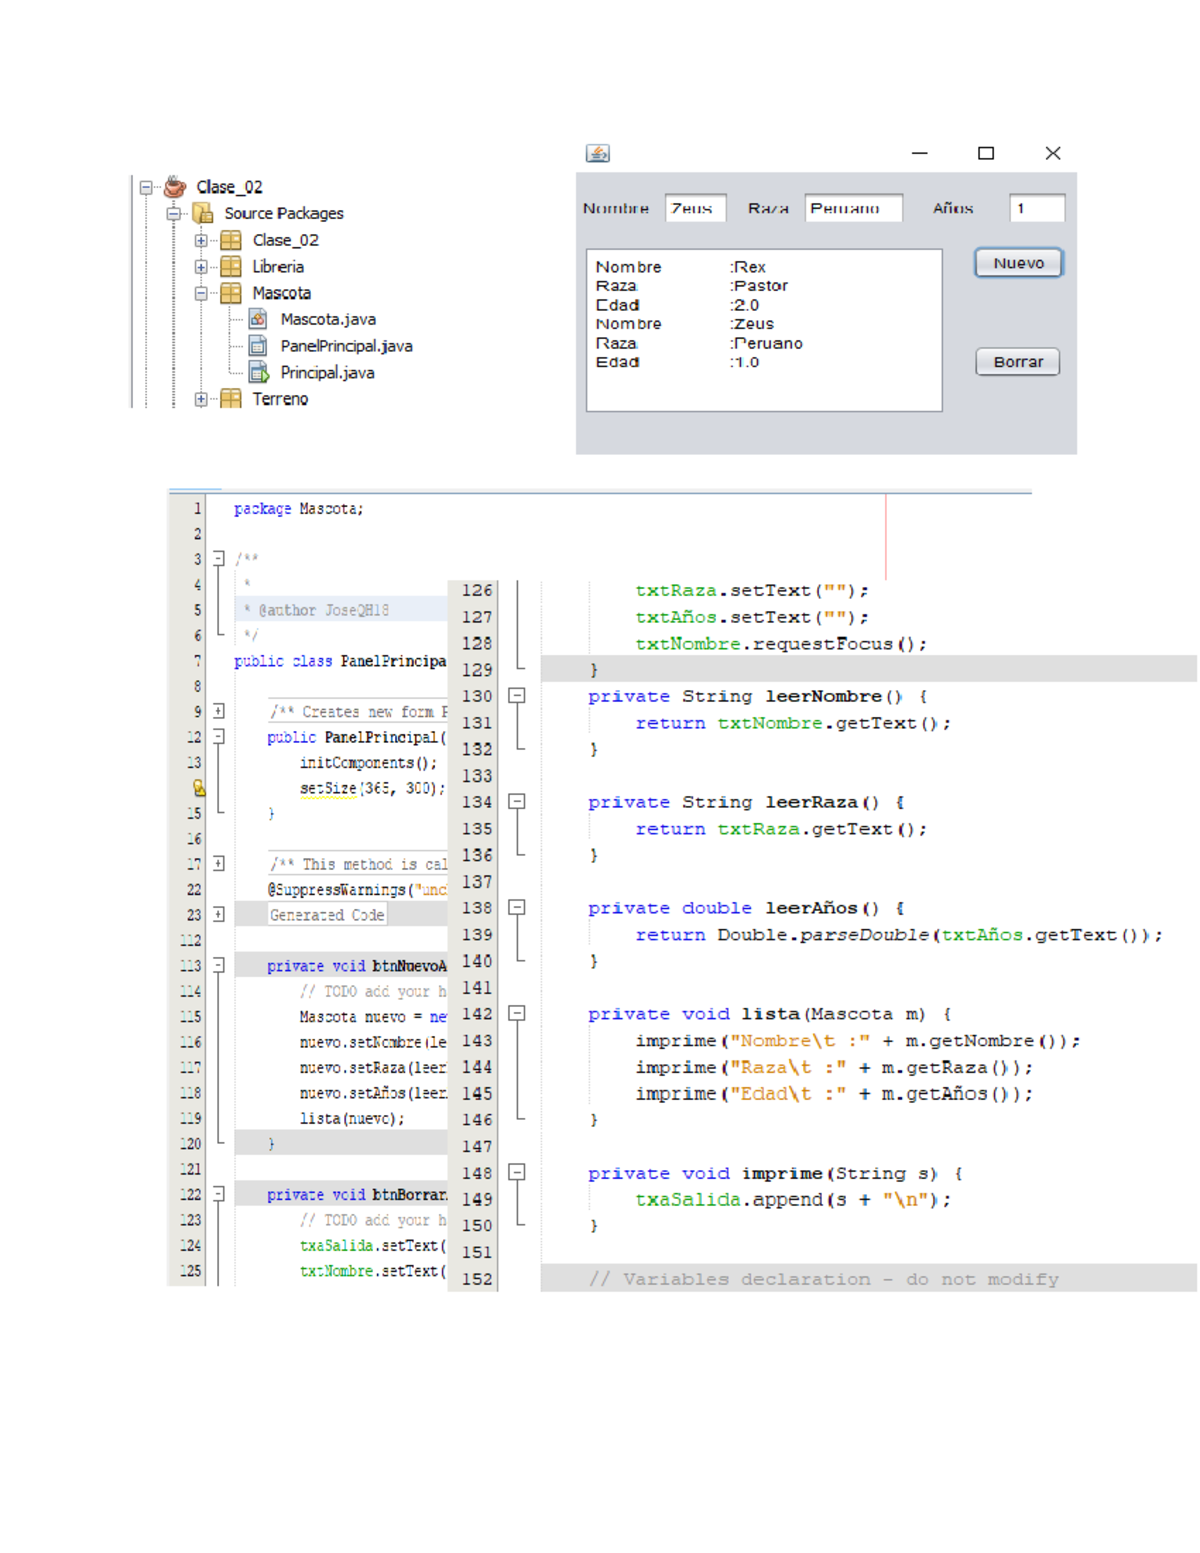Collapse the Mascota package node

pyautogui.click(x=201, y=293)
